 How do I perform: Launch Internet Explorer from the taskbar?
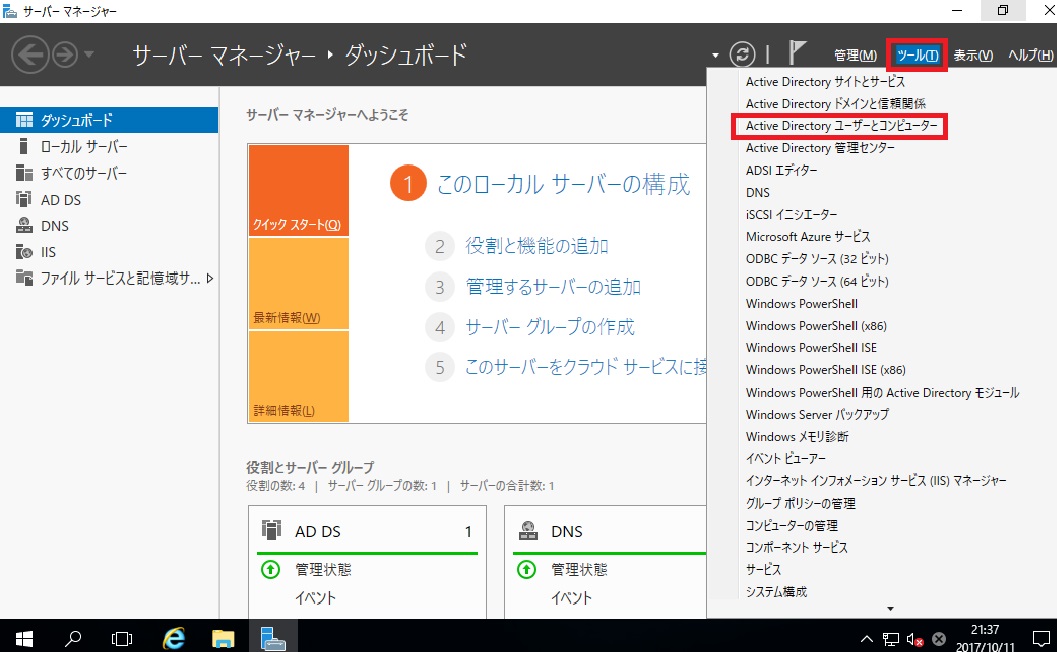[174, 637]
